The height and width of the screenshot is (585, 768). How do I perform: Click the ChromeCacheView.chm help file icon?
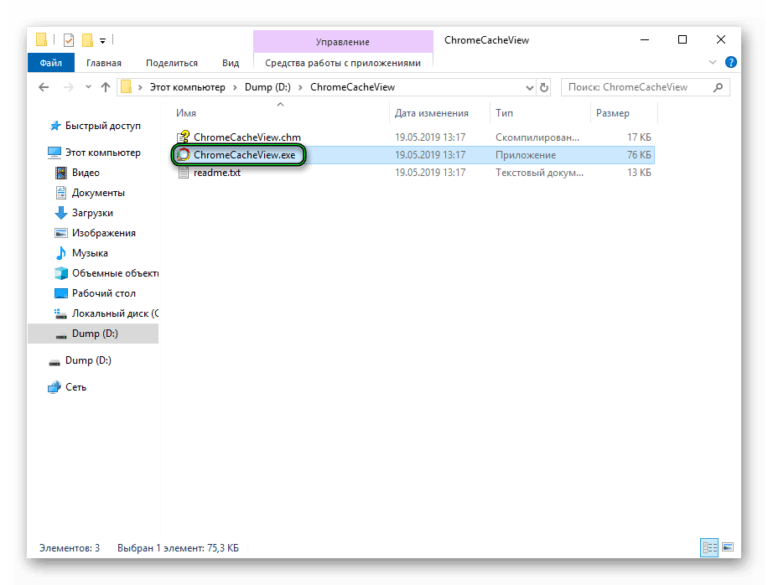183,137
